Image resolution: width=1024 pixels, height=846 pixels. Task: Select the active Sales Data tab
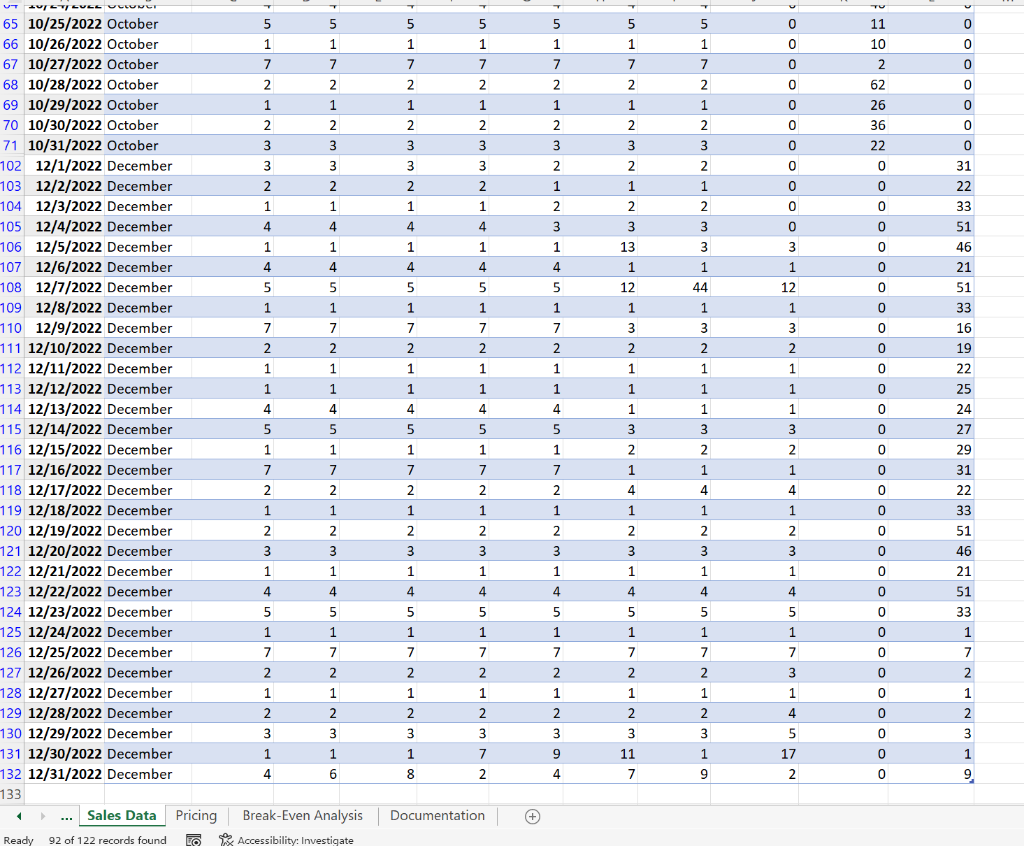[122, 816]
